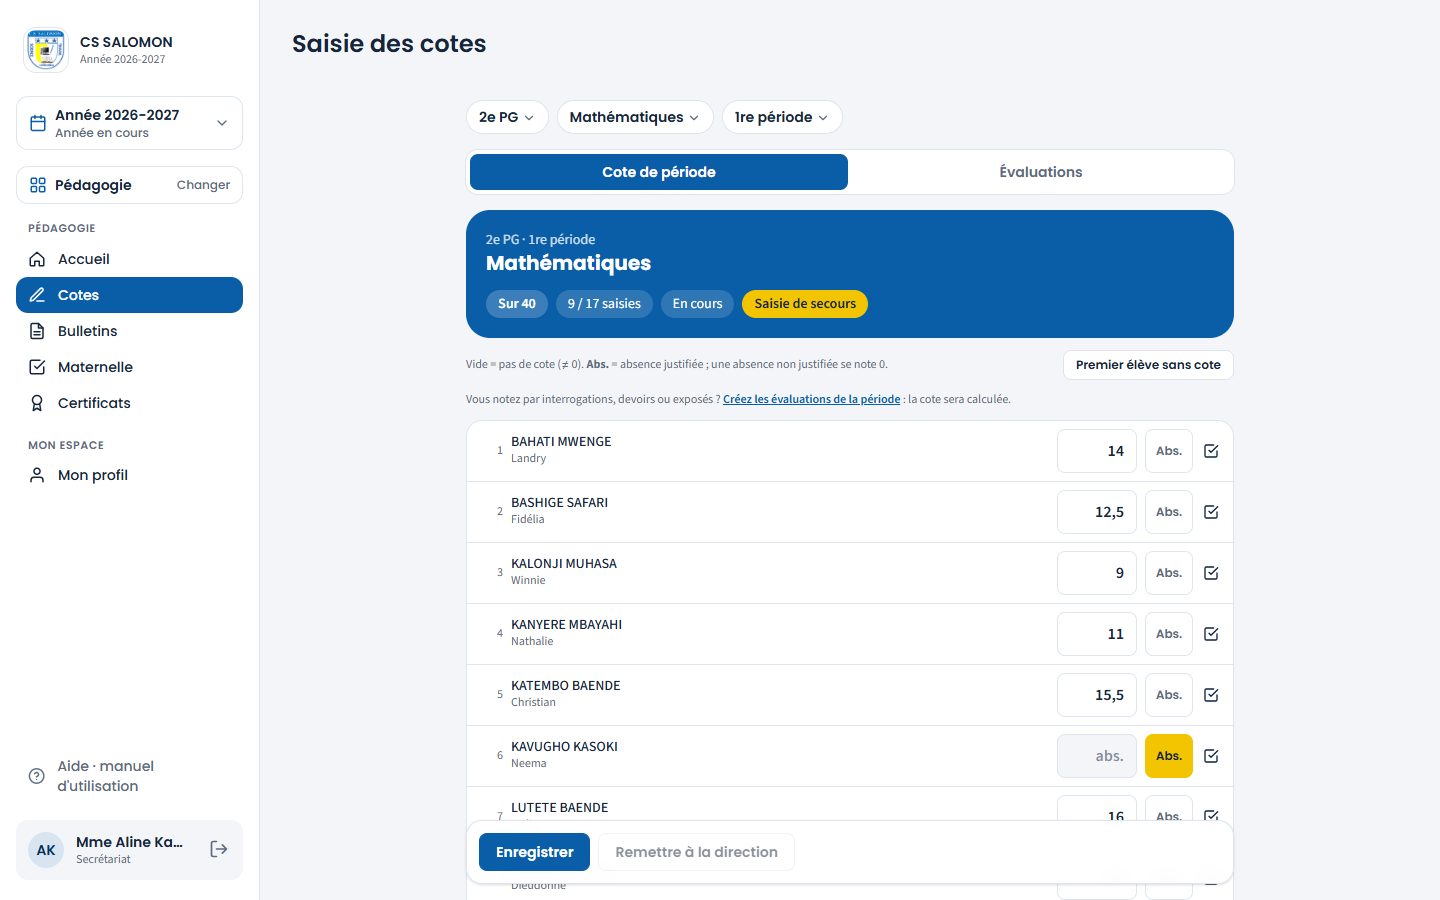Click the CS Salomon school logo
This screenshot has width=1440, height=900.
point(45,50)
